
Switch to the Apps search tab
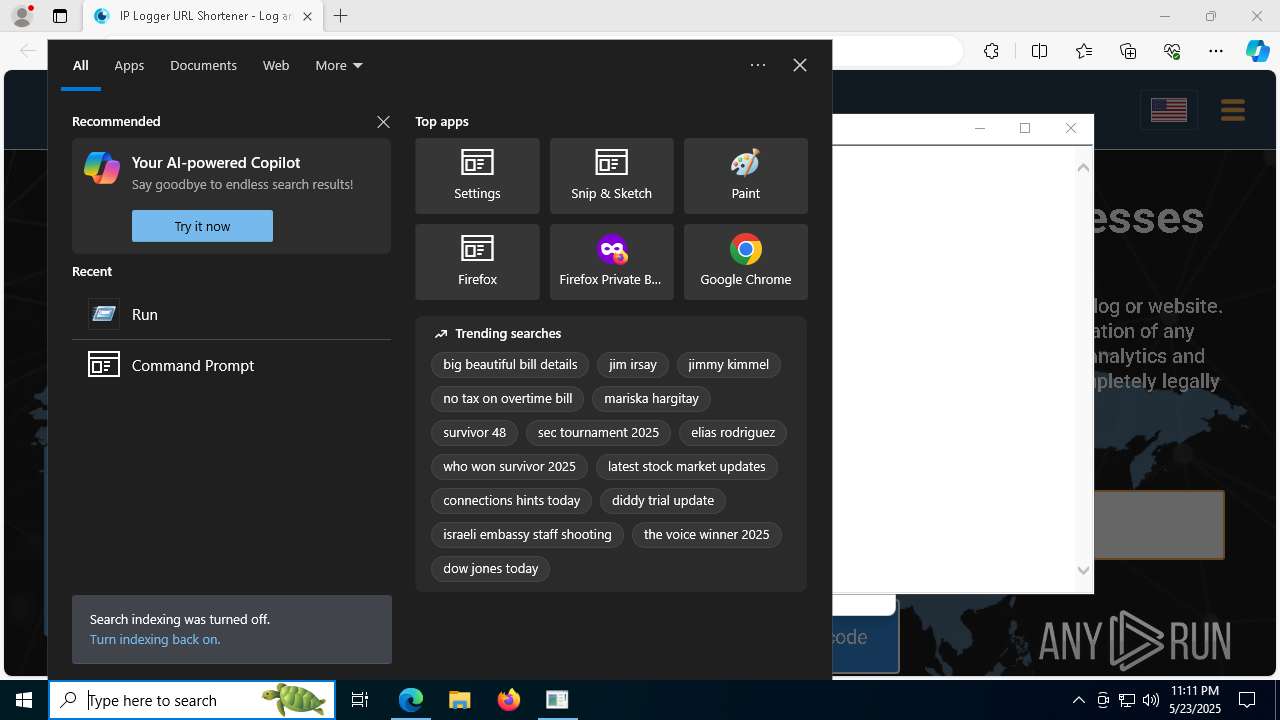pos(129,65)
